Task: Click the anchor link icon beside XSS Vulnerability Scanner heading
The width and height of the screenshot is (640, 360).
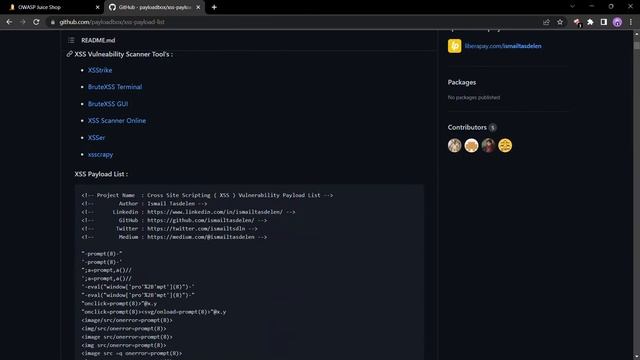Action: [x=69, y=54]
